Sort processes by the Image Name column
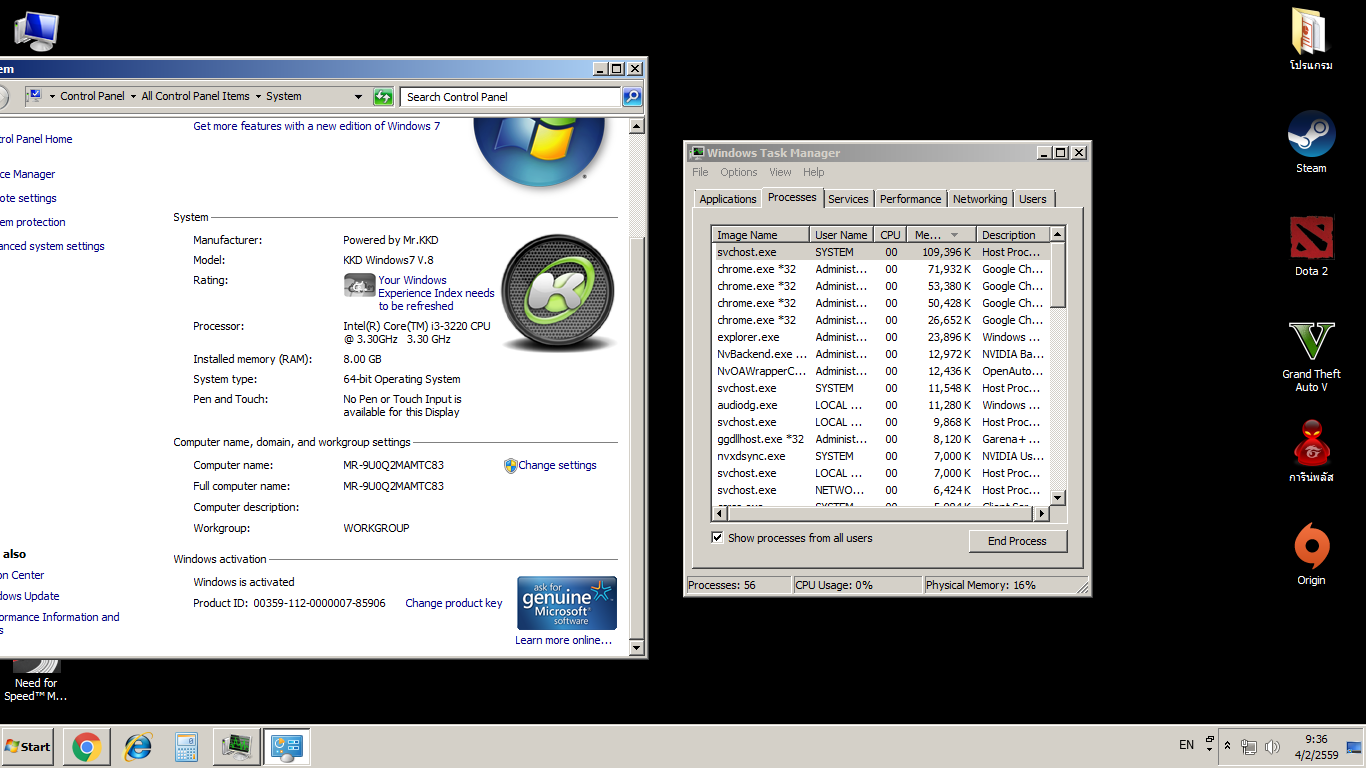The height and width of the screenshot is (768, 1366). pyautogui.click(x=760, y=235)
